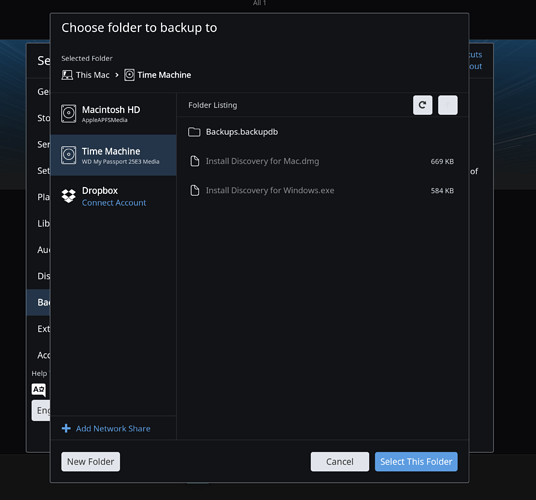Select Macintosh HD drive

pos(113,114)
